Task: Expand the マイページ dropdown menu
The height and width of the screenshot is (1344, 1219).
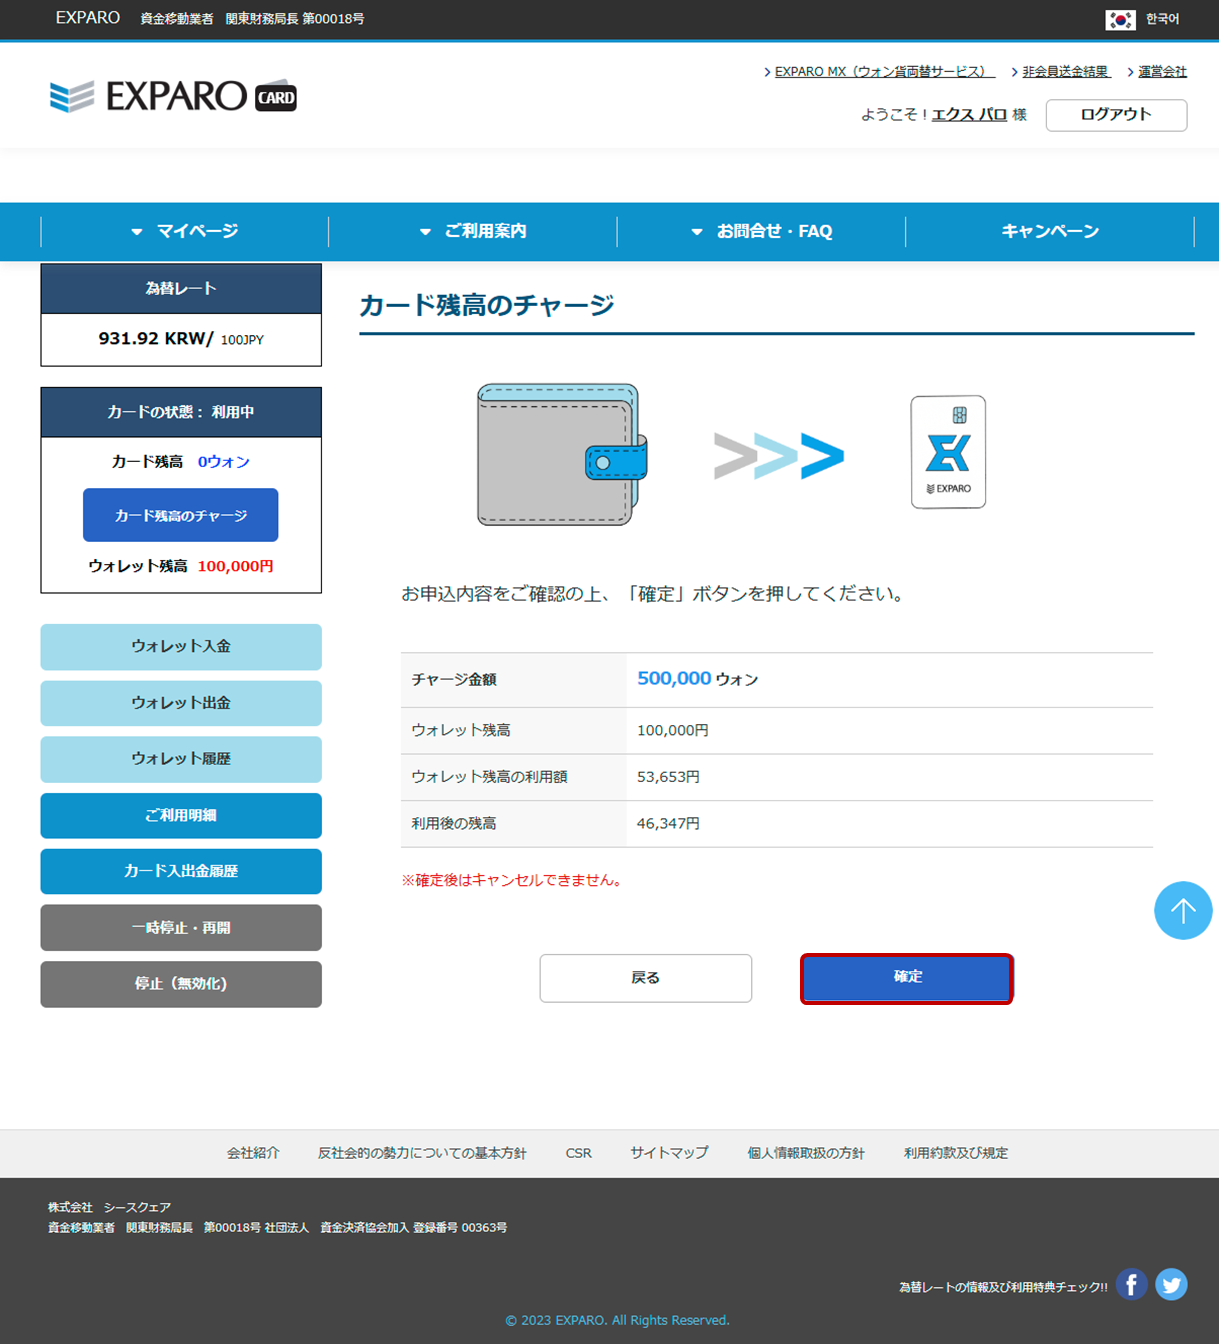Action: 185,231
